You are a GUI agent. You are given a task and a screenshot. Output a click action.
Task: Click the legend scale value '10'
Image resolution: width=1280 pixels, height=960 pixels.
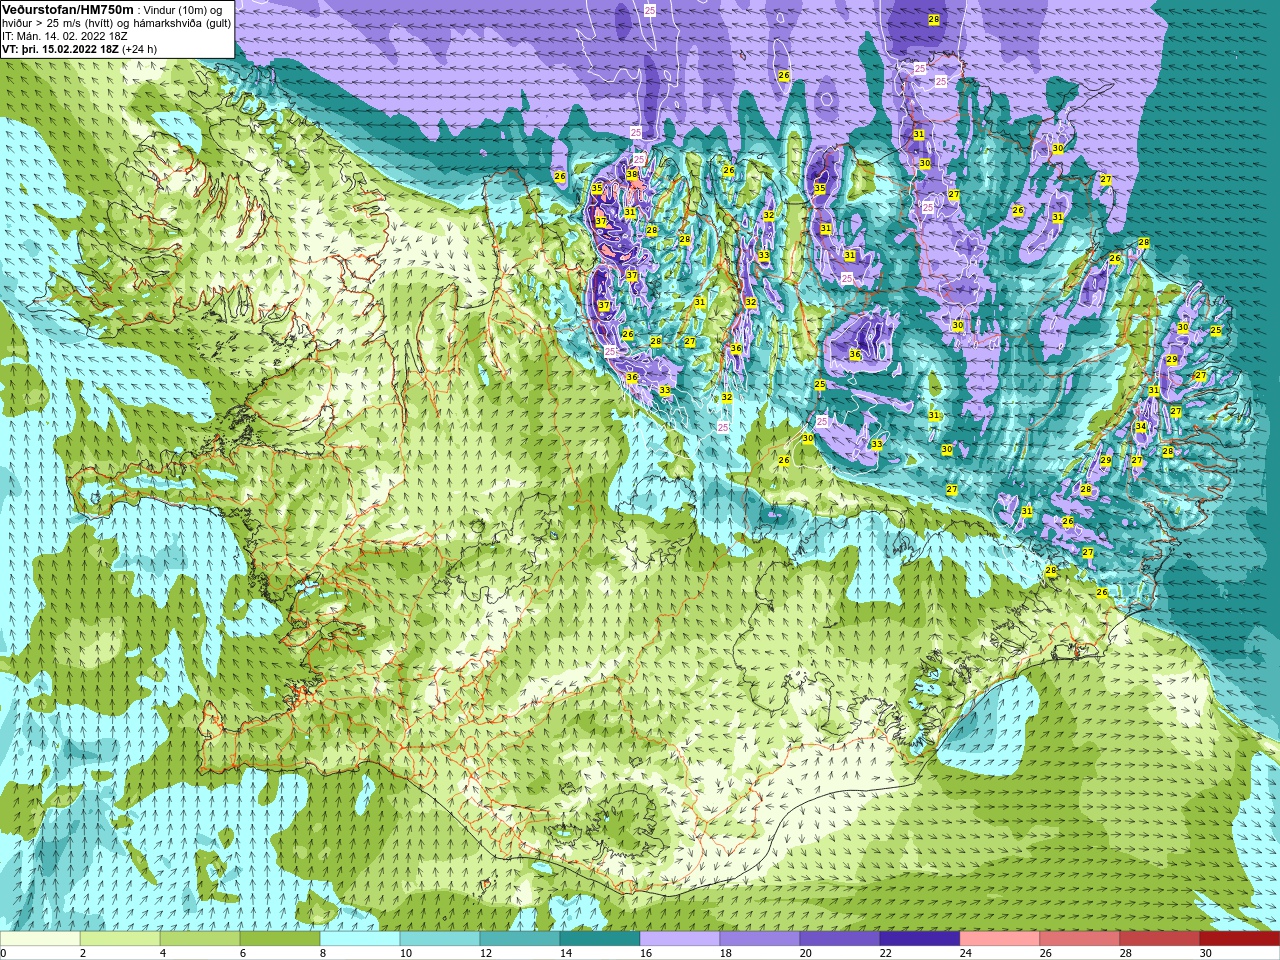(x=406, y=954)
